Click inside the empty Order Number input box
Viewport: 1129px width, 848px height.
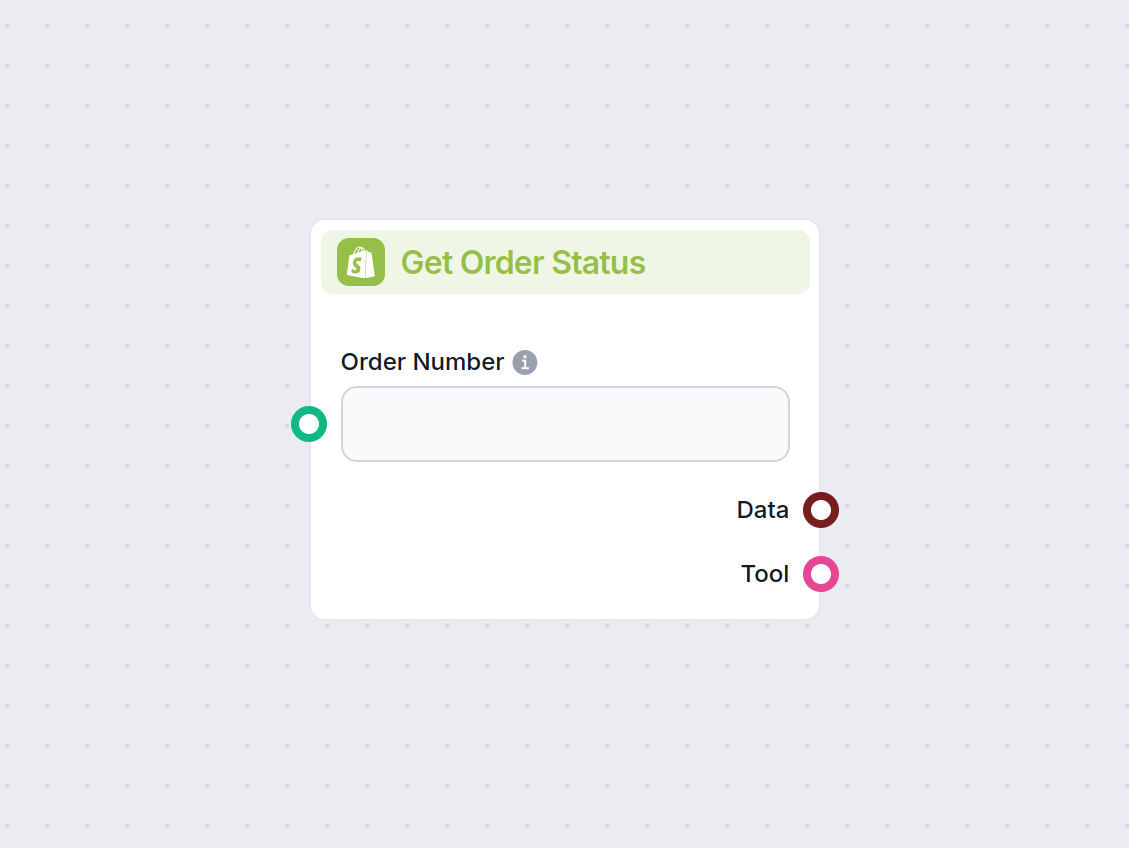[x=565, y=424]
